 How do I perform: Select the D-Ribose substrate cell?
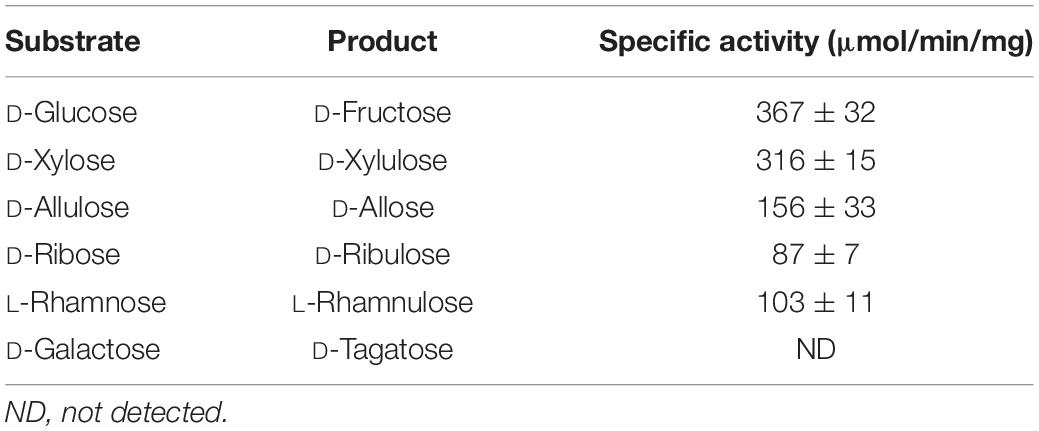point(63,255)
